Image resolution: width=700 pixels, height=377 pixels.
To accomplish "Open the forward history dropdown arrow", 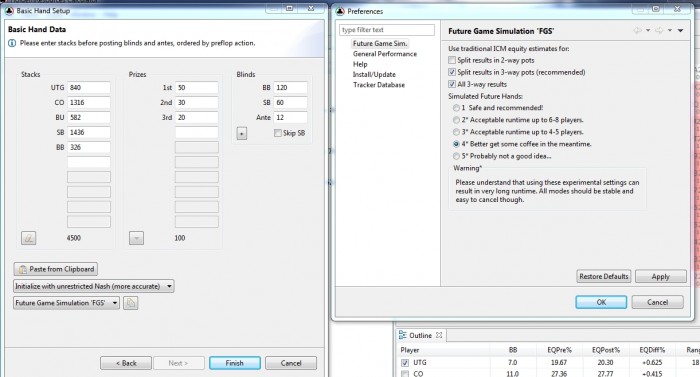I will tap(670, 30).
